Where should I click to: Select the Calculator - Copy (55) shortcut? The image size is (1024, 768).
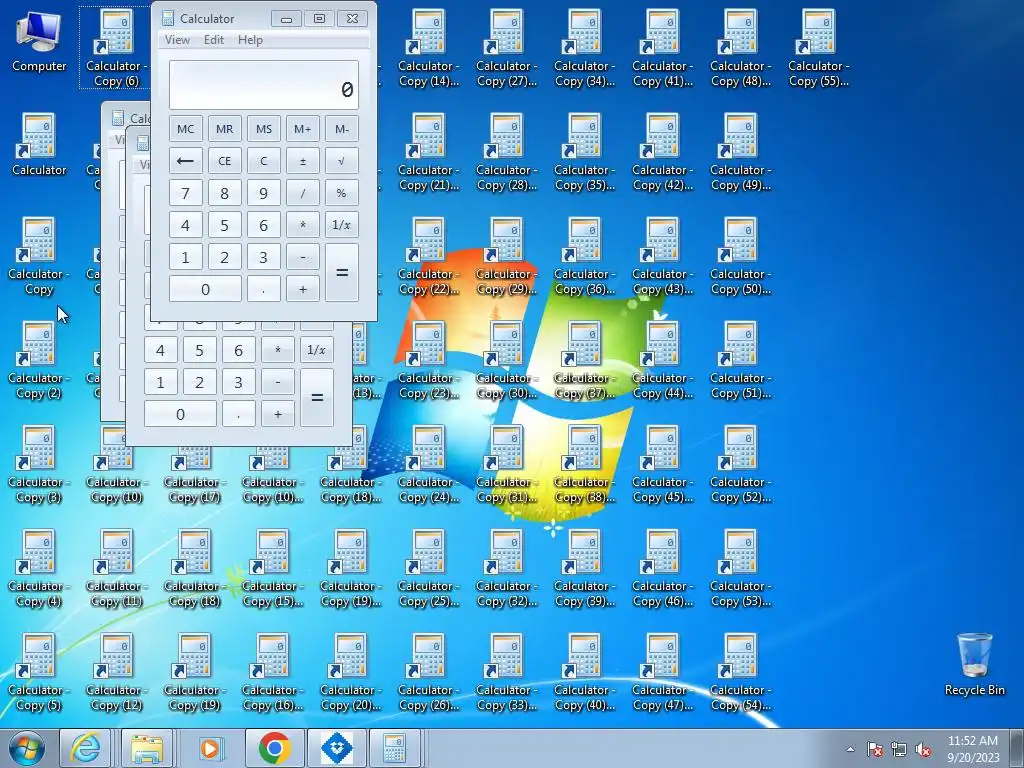(x=818, y=48)
